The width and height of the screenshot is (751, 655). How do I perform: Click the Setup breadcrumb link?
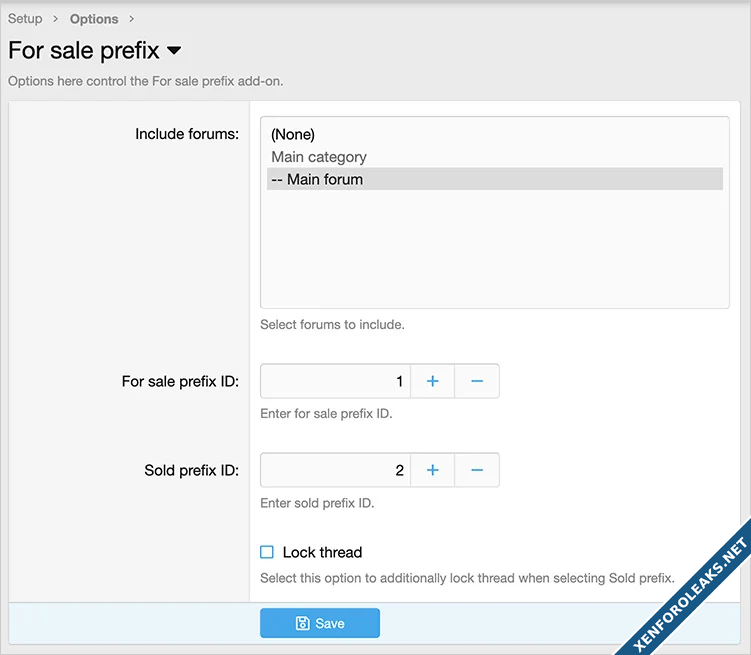pos(25,19)
